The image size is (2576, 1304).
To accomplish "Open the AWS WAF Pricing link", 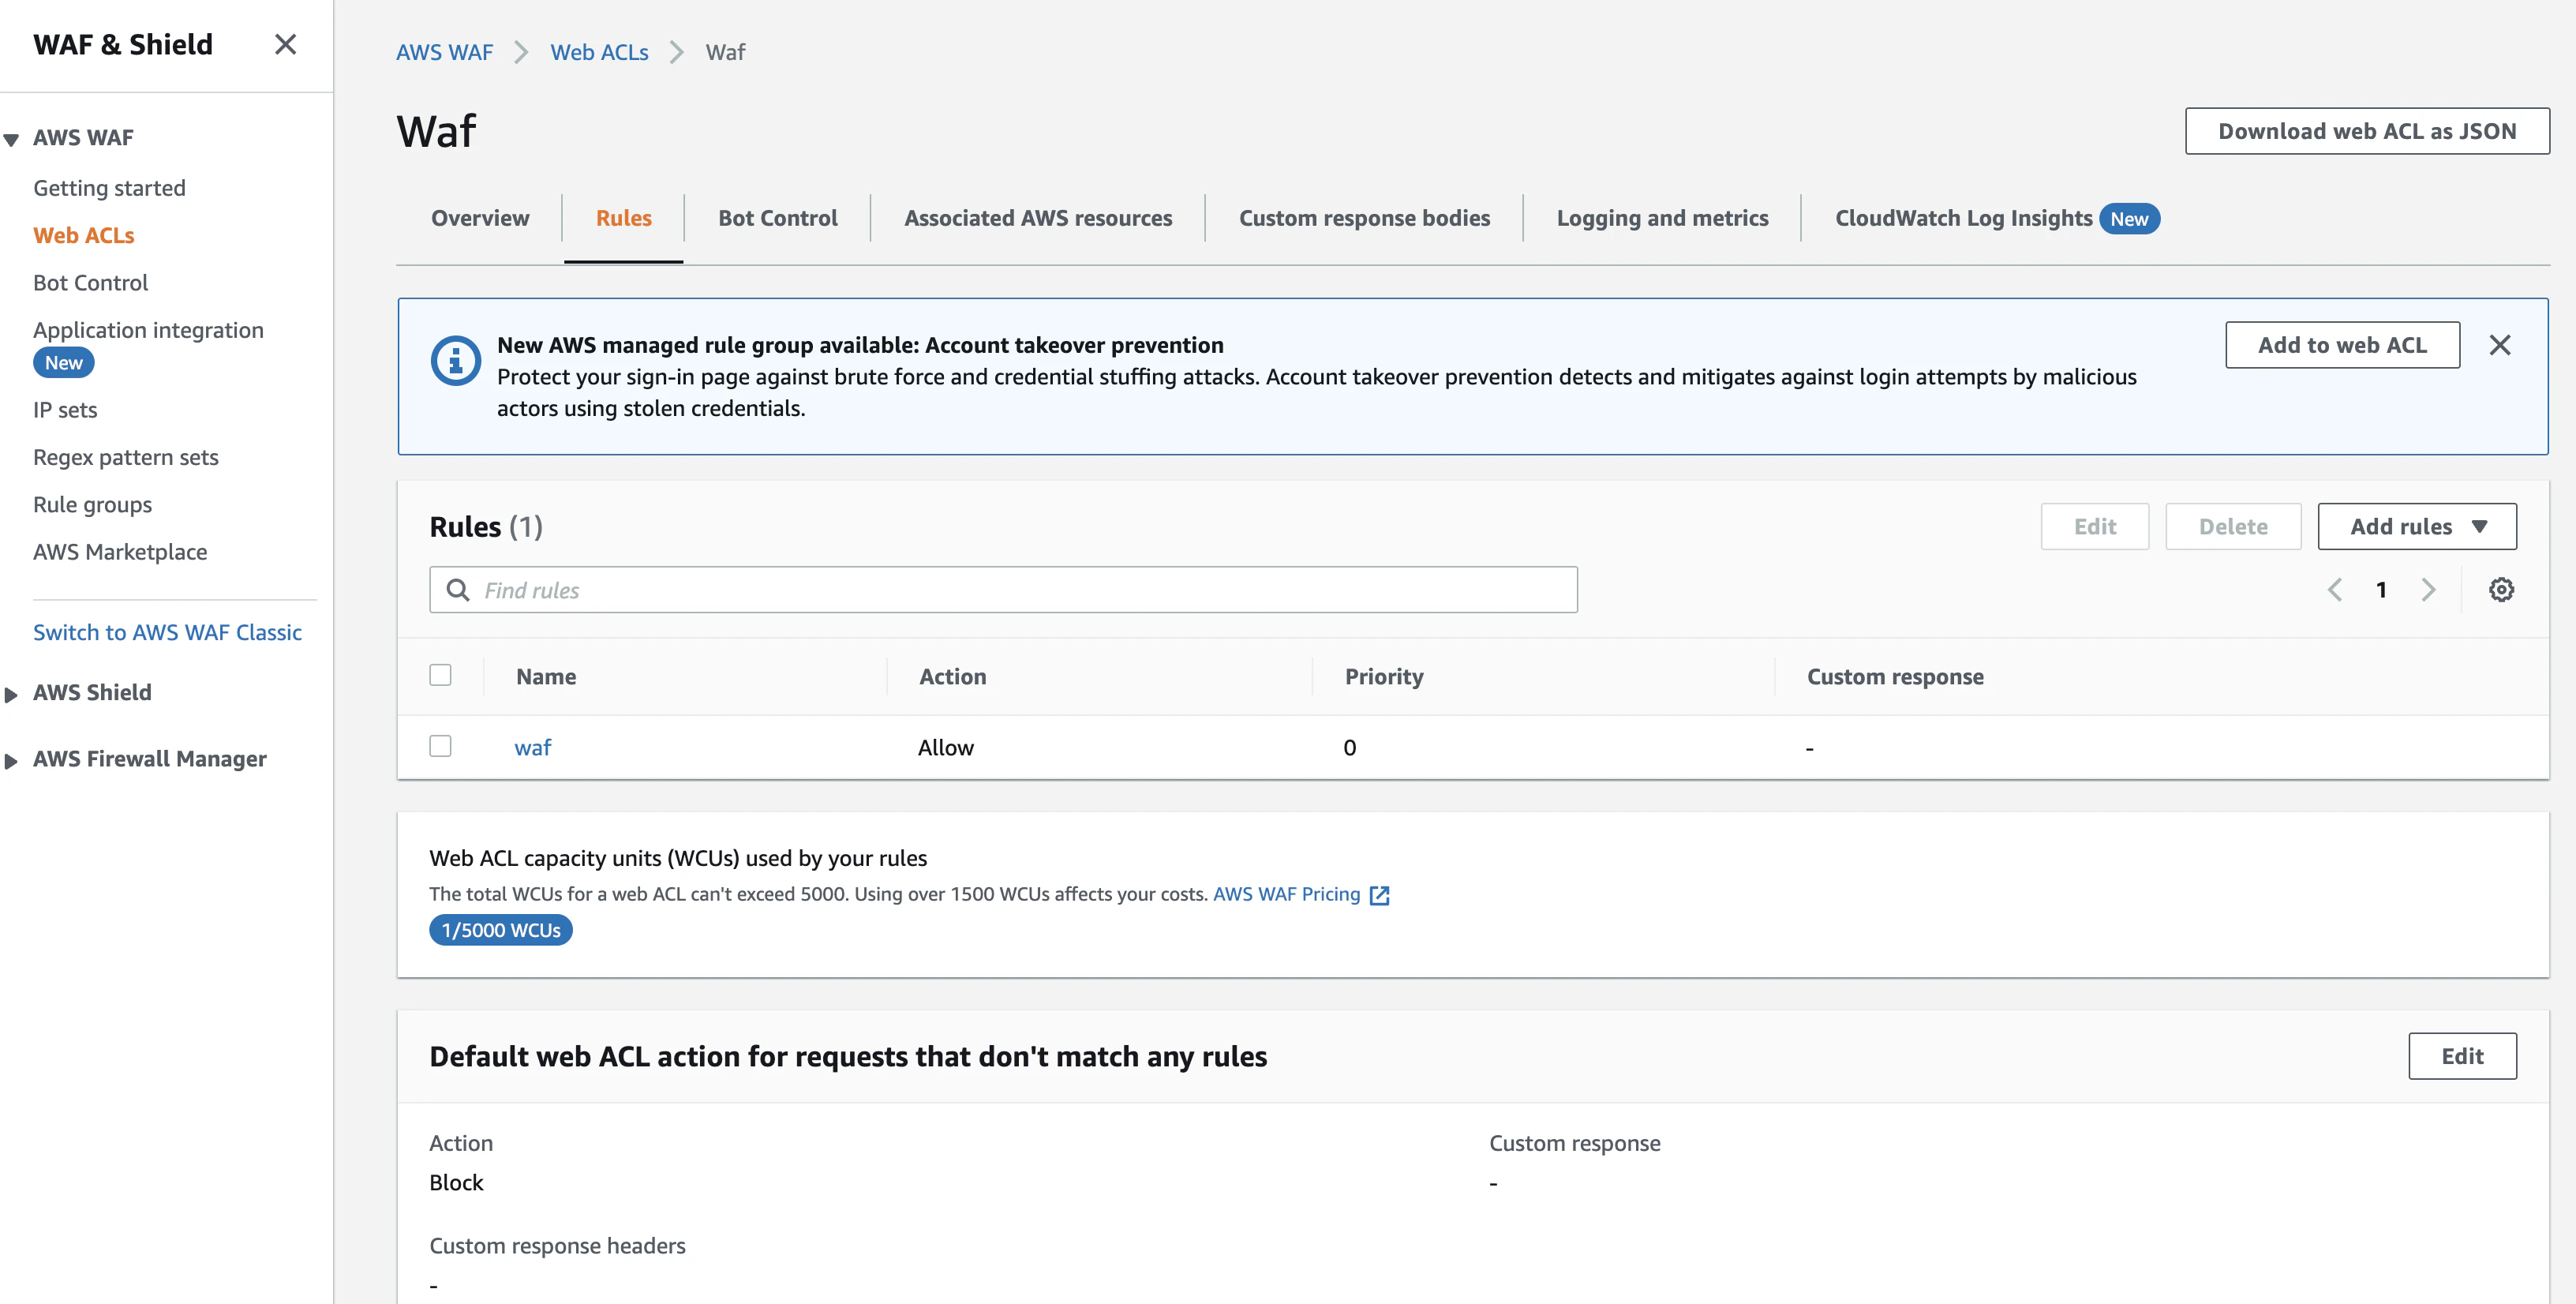I will pos(1286,894).
